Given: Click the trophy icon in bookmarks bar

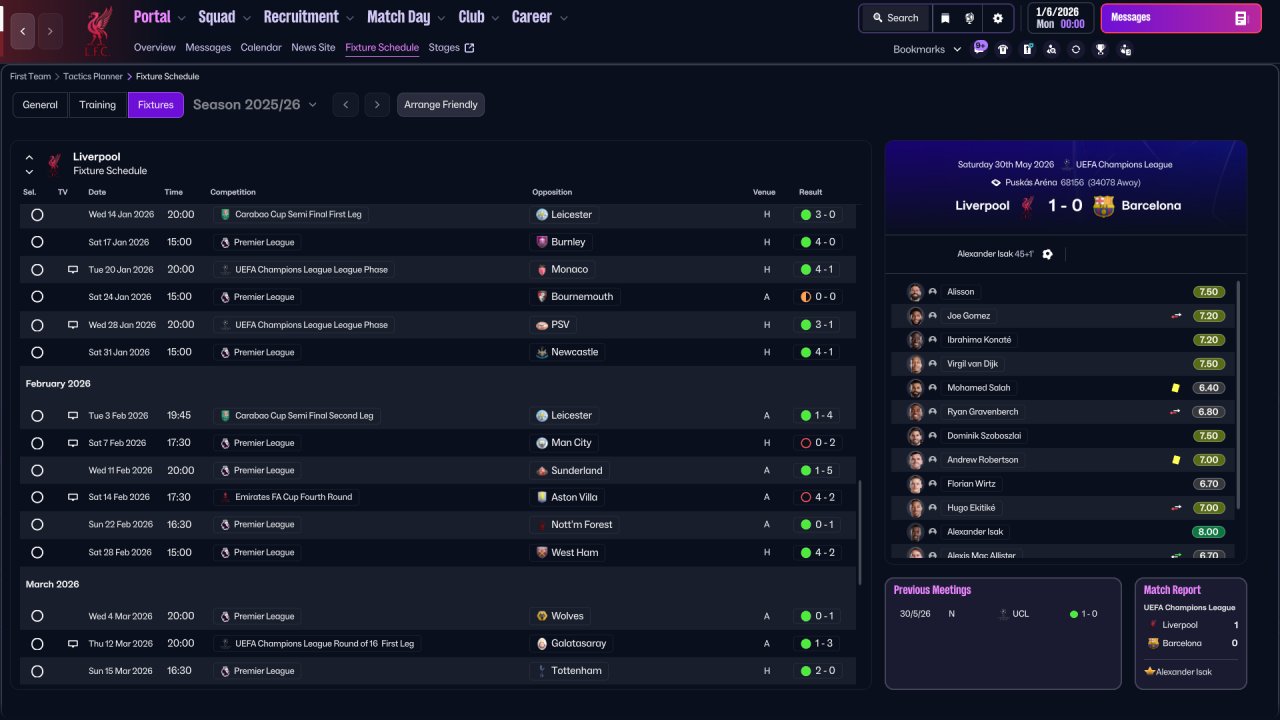Looking at the screenshot, I should [x=1100, y=49].
